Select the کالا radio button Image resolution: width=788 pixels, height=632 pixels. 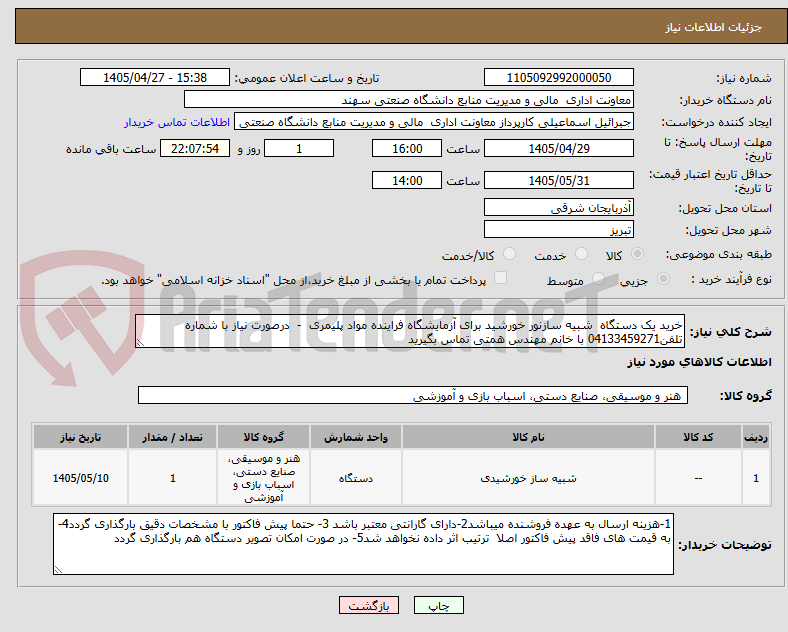pos(637,254)
